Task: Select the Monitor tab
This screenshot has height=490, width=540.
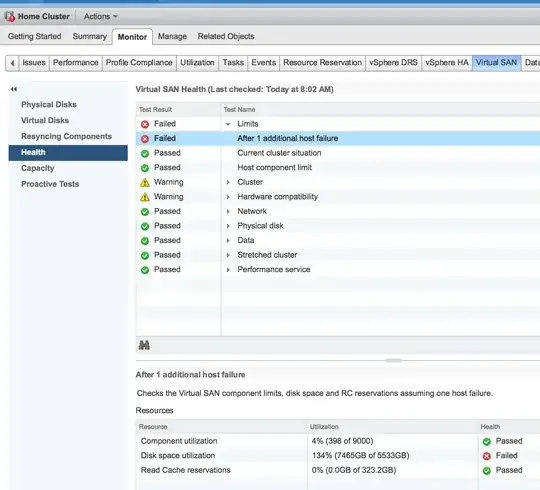Action: tap(132, 37)
